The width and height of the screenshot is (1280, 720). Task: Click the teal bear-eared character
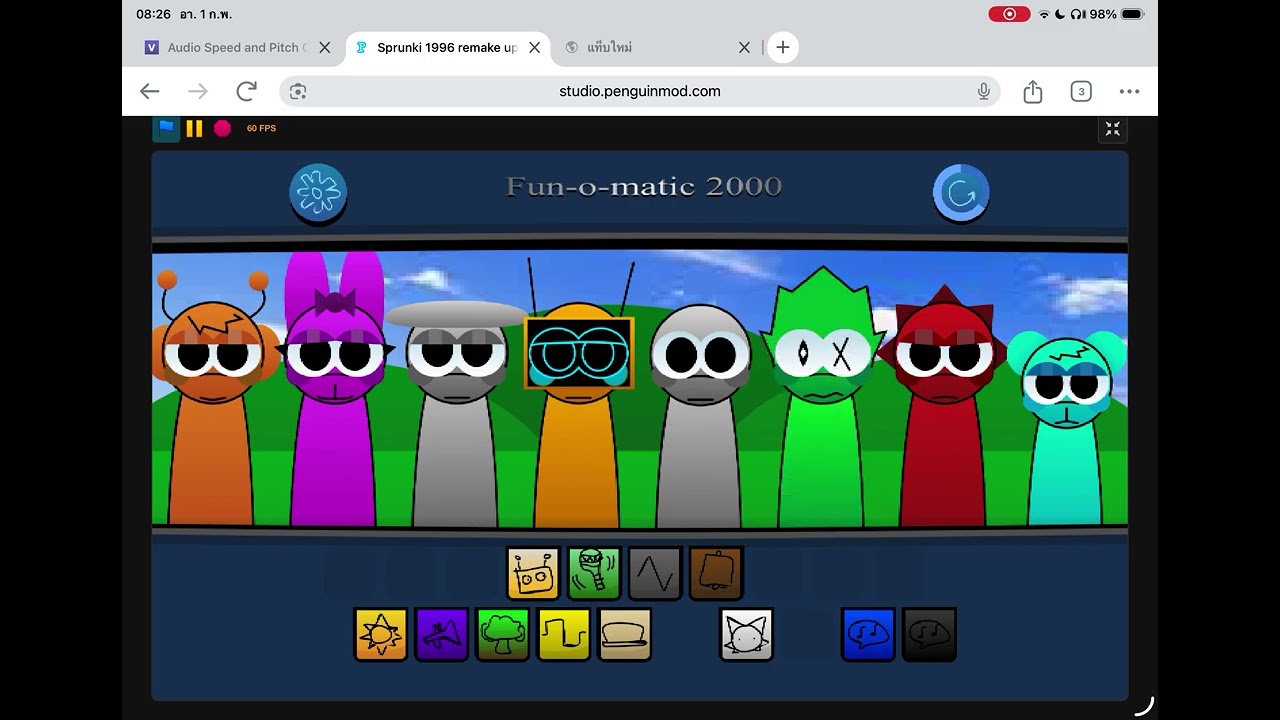point(1066,428)
